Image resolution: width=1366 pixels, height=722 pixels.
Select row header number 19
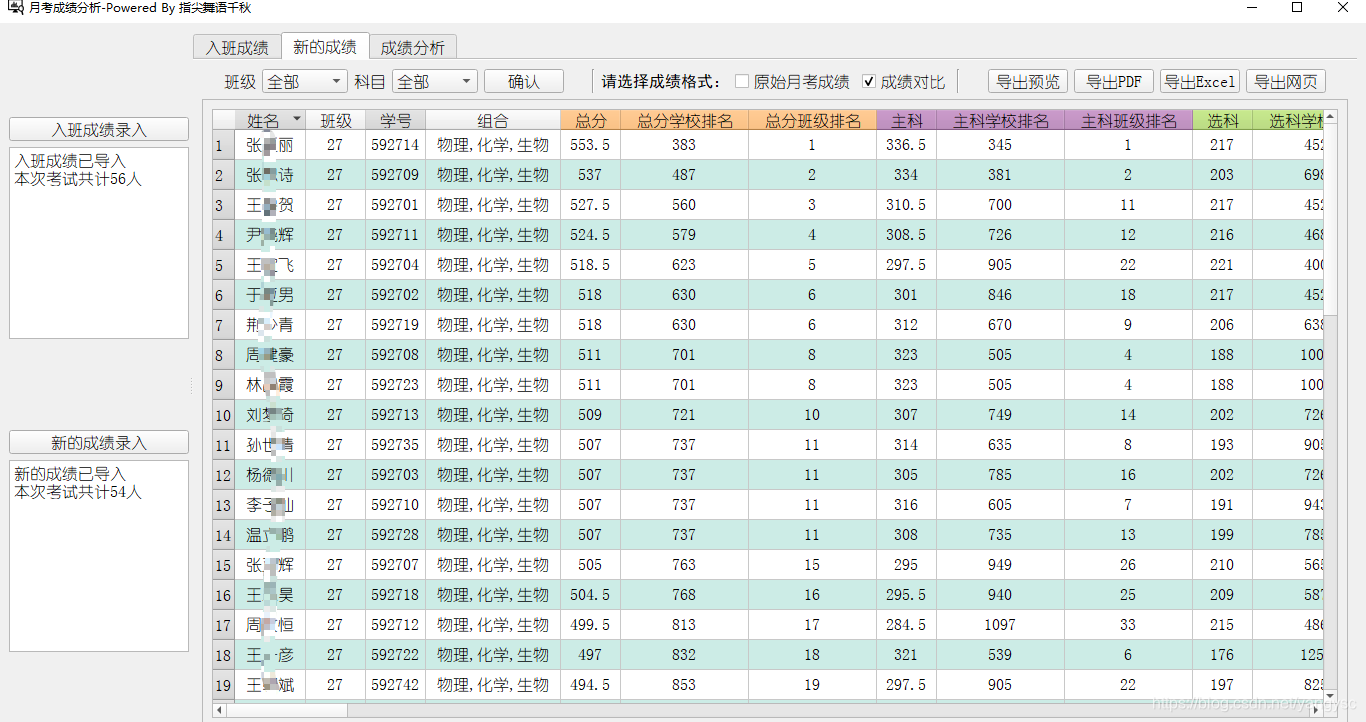[x=224, y=685]
